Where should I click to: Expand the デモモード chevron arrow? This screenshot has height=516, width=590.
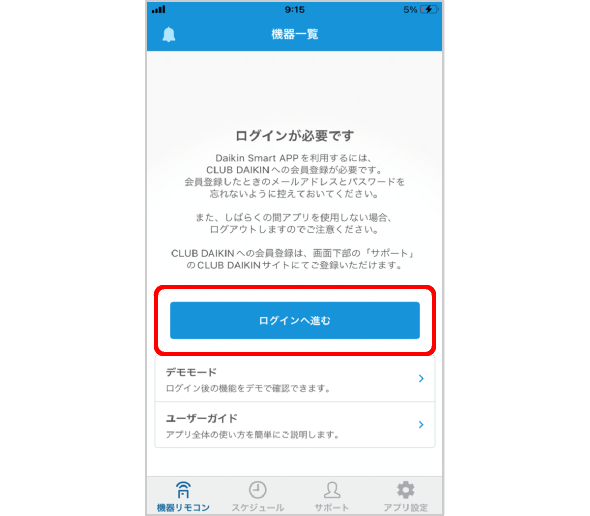(x=421, y=379)
